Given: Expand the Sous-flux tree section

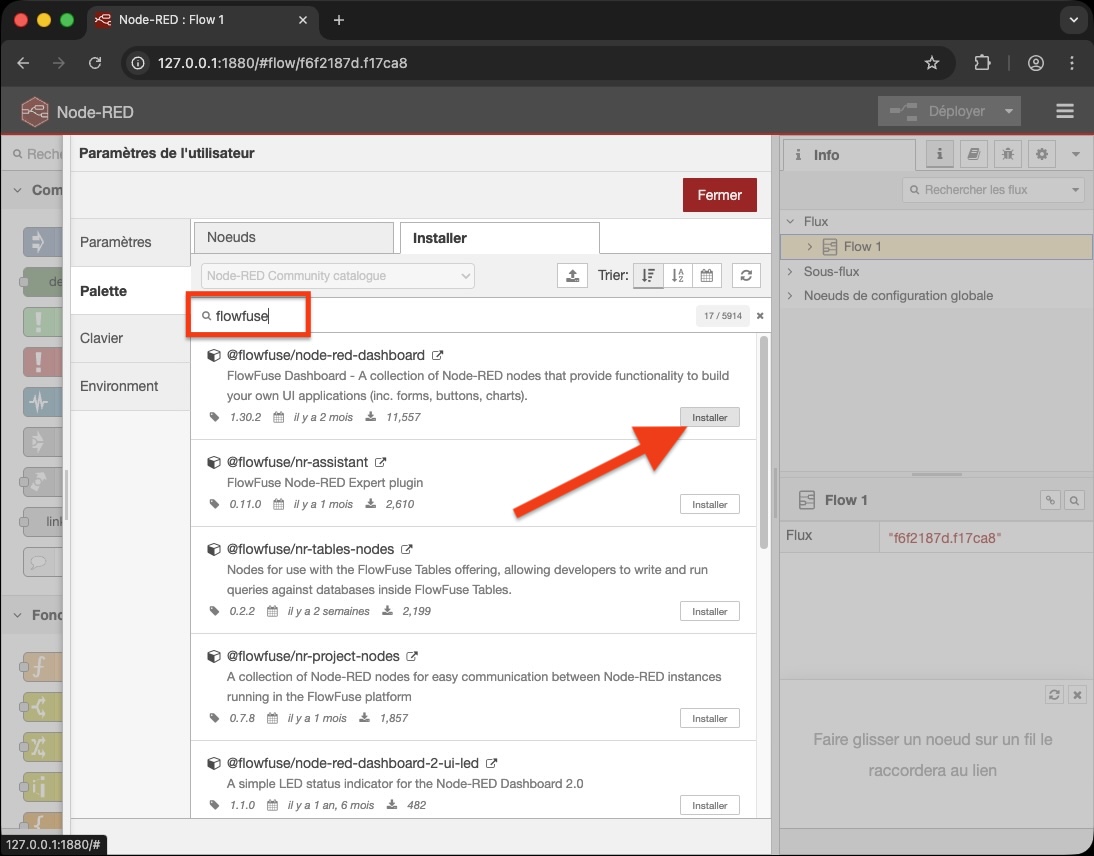Looking at the screenshot, I should [791, 271].
